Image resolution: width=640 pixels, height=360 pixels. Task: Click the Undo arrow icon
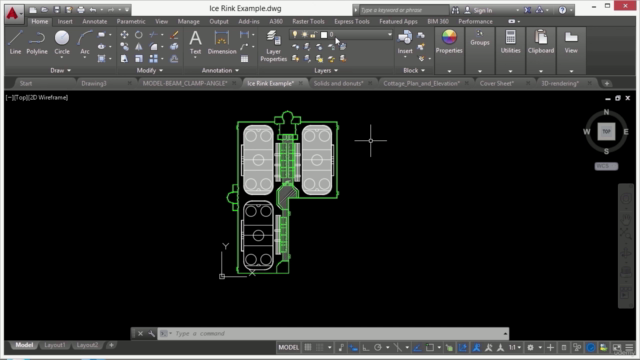tap(93, 10)
